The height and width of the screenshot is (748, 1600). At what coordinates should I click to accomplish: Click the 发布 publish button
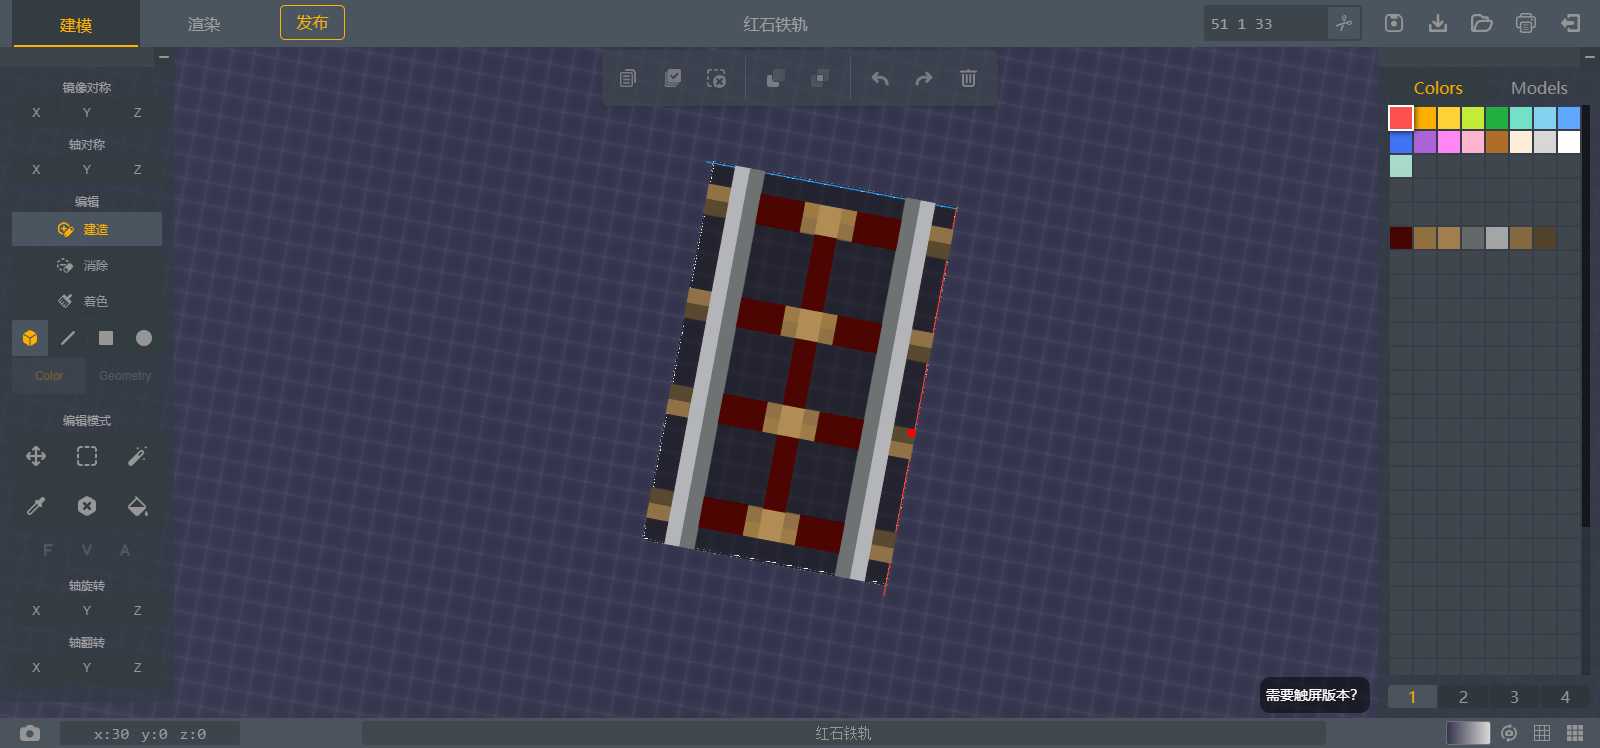pos(312,23)
